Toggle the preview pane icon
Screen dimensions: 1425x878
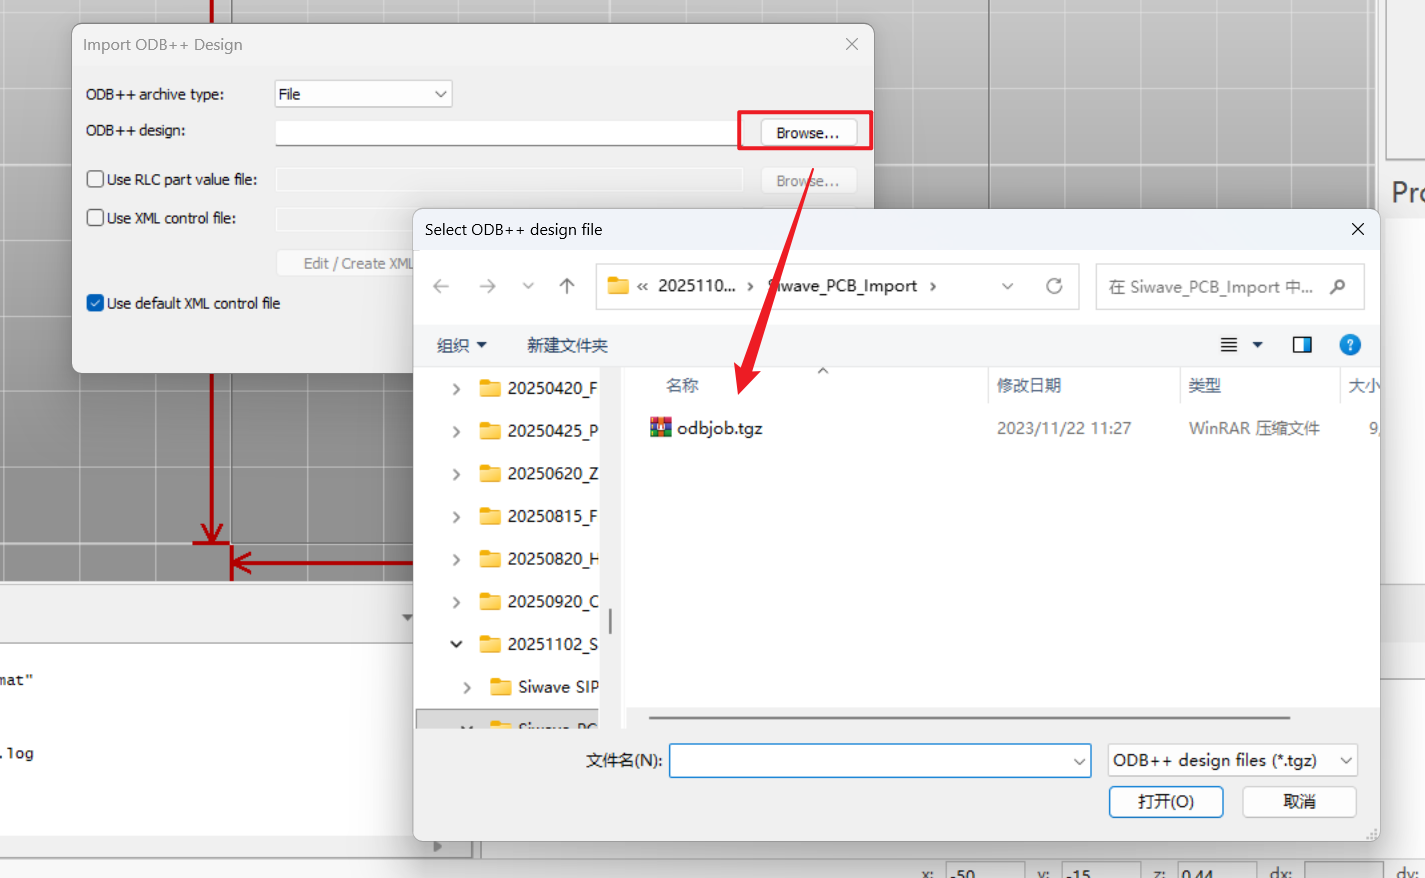coord(1302,345)
